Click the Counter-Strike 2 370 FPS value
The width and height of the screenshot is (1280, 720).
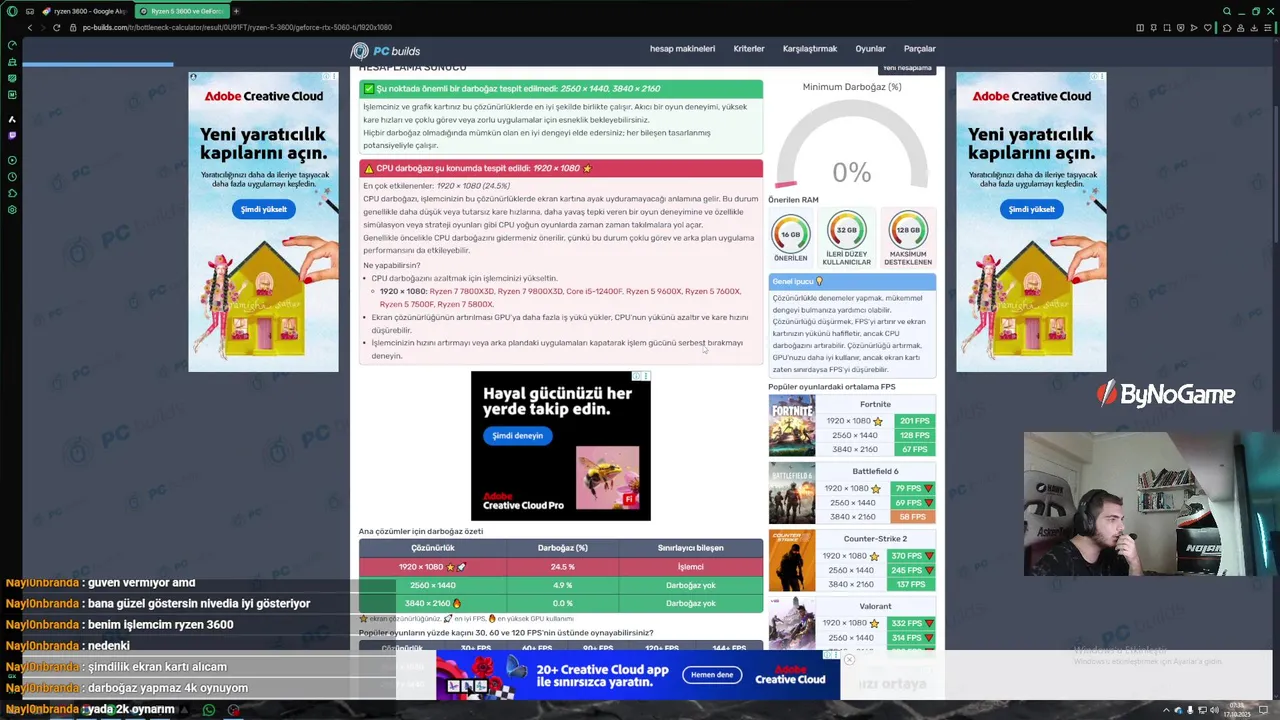point(911,556)
